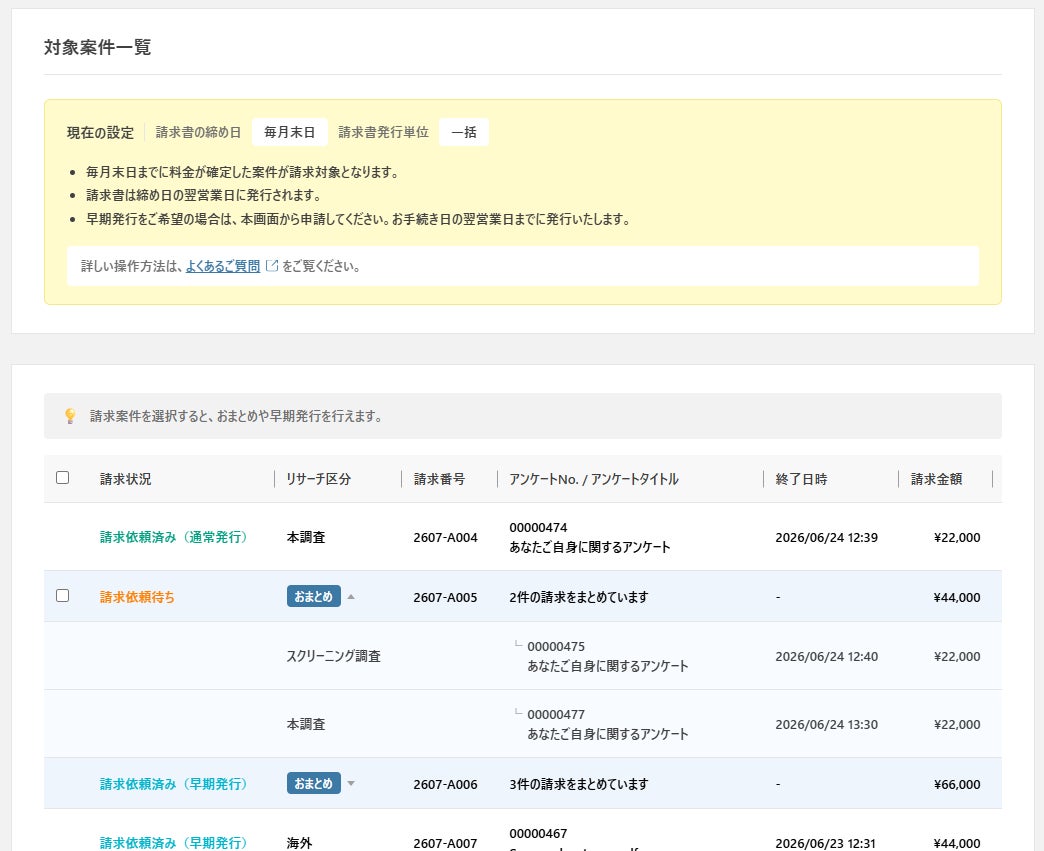The width and height of the screenshot is (1044, 851).
Task: Click the ¥44,000 amount in row 2607-A005
Action: tap(957, 597)
